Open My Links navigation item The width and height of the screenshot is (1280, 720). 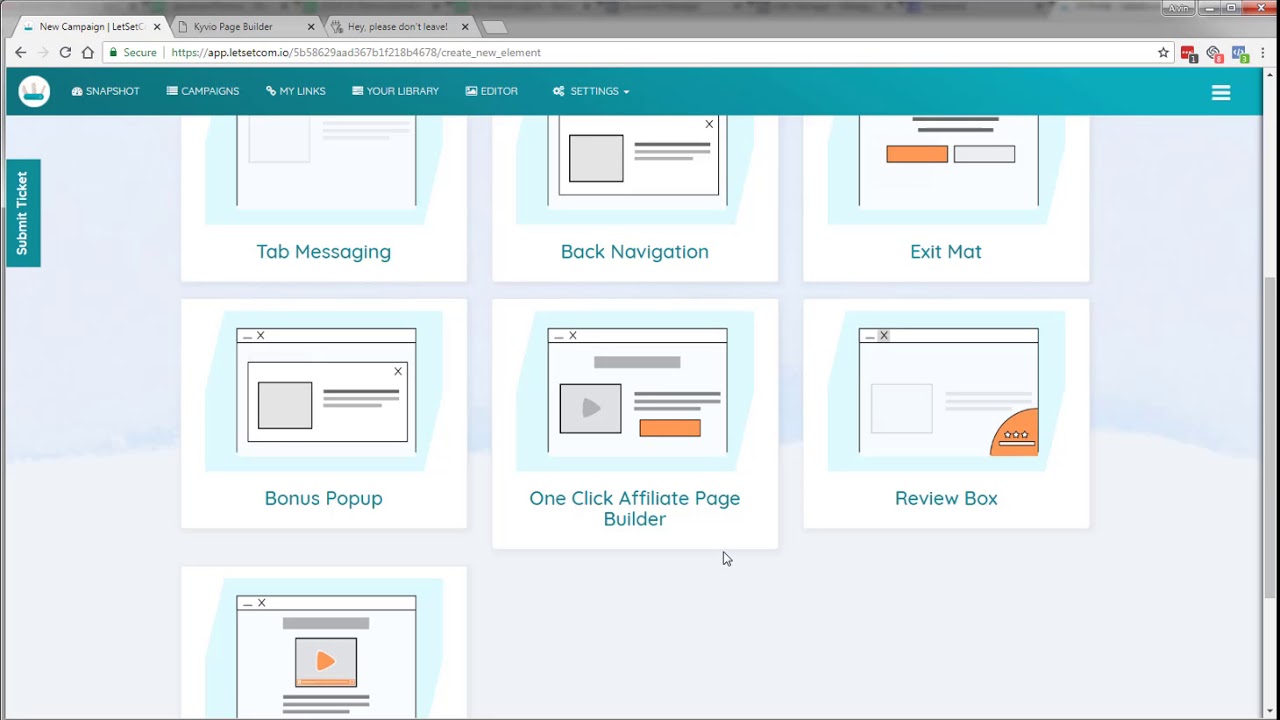(296, 91)
